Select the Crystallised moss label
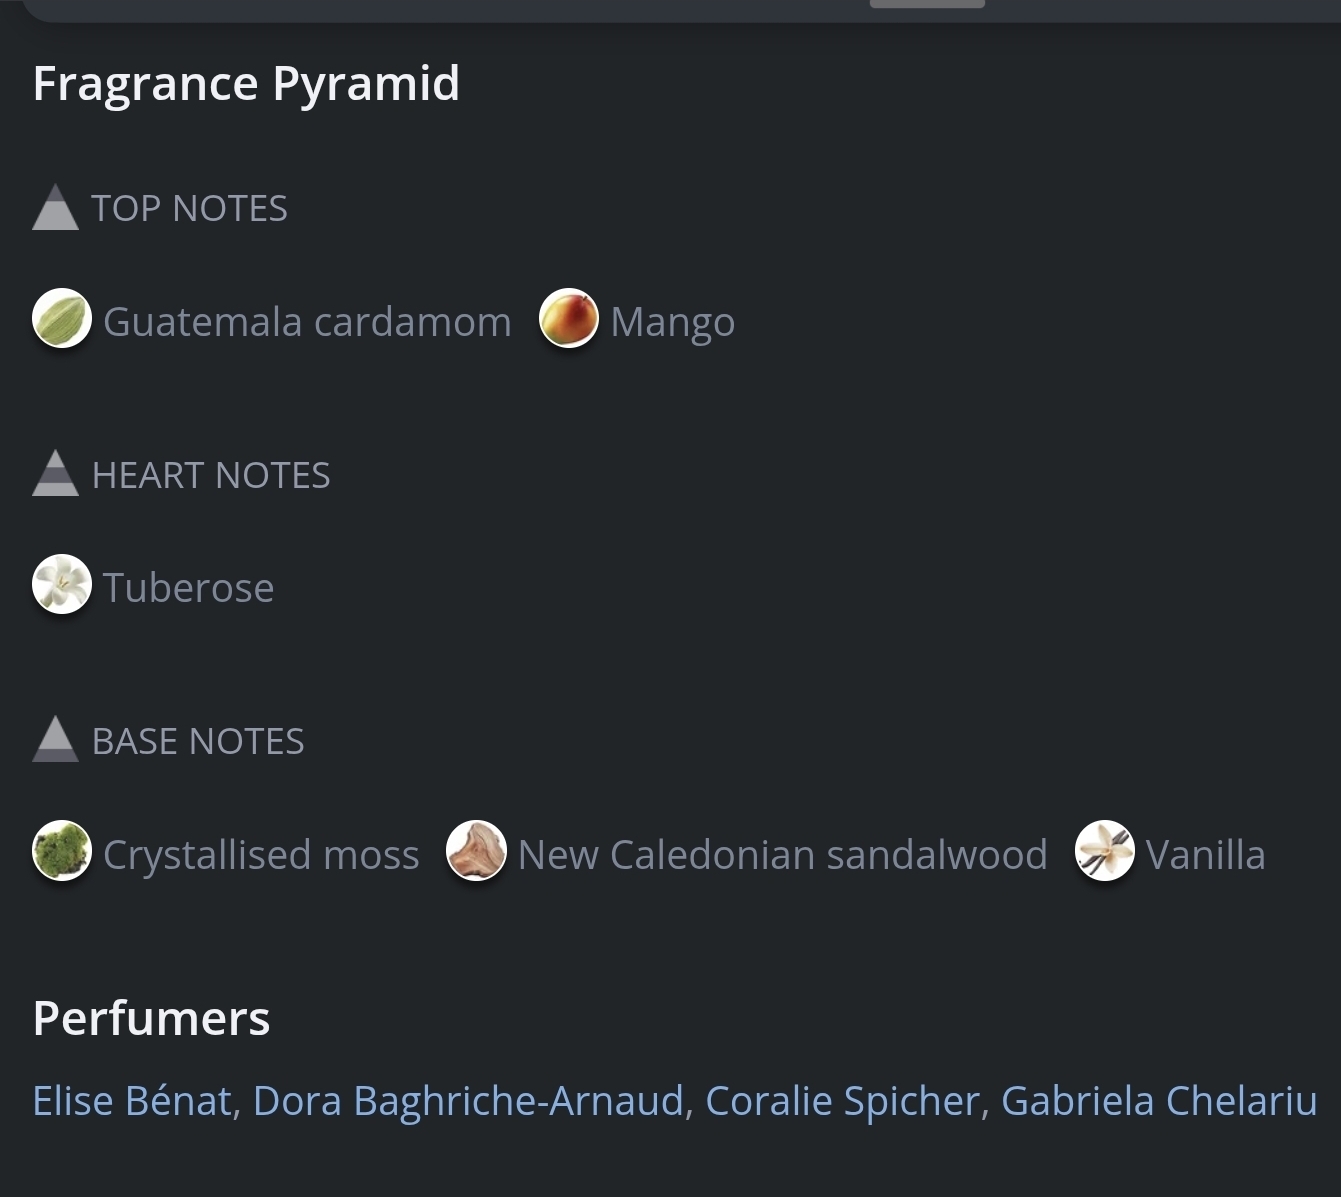The image size is (1341, 1197). (261, 855)
